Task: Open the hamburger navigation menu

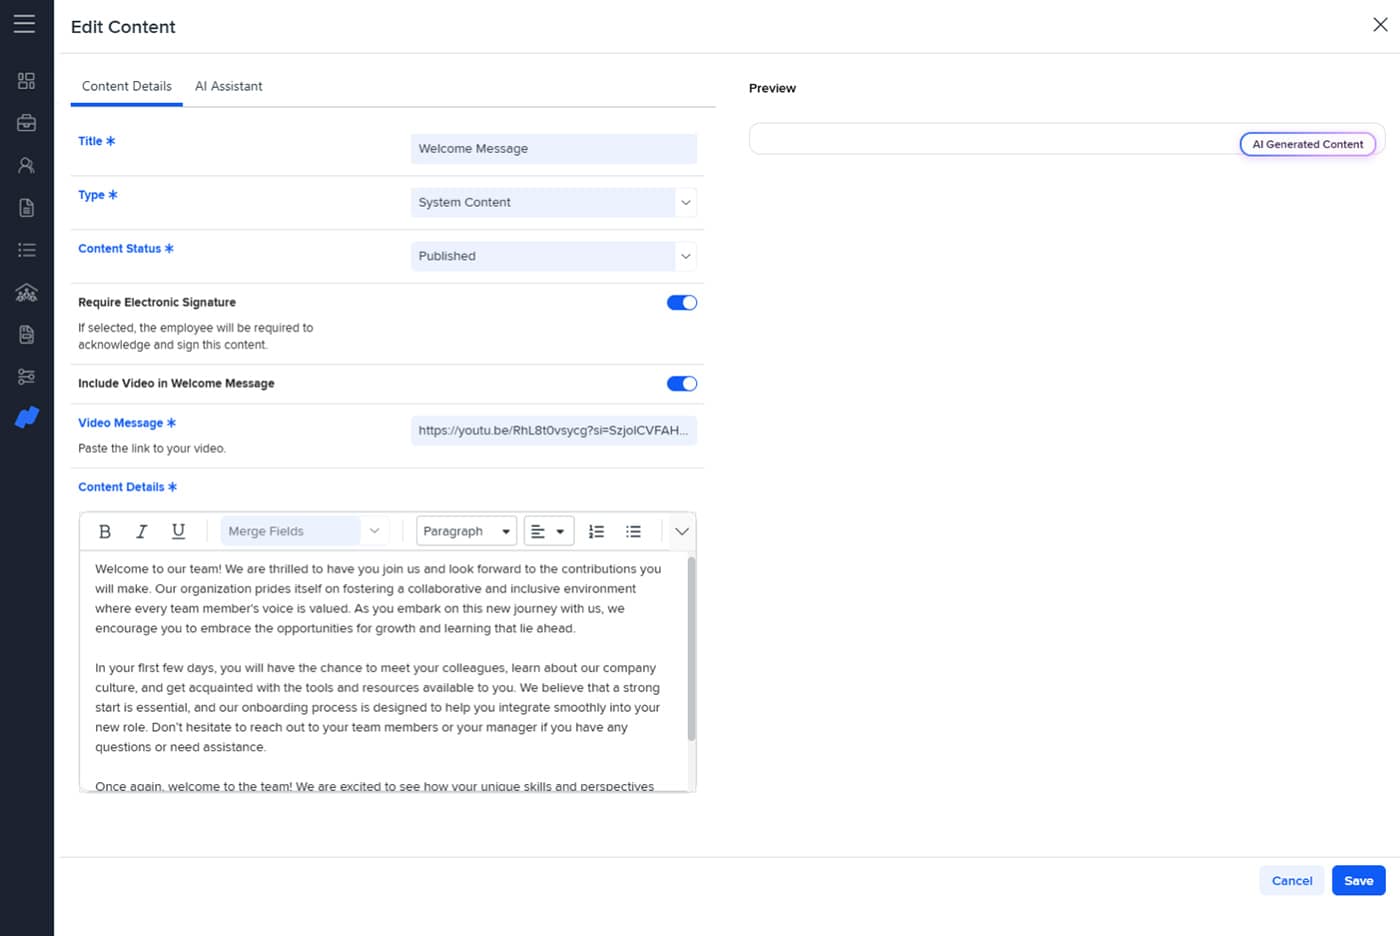Action: tap(25, 24)
